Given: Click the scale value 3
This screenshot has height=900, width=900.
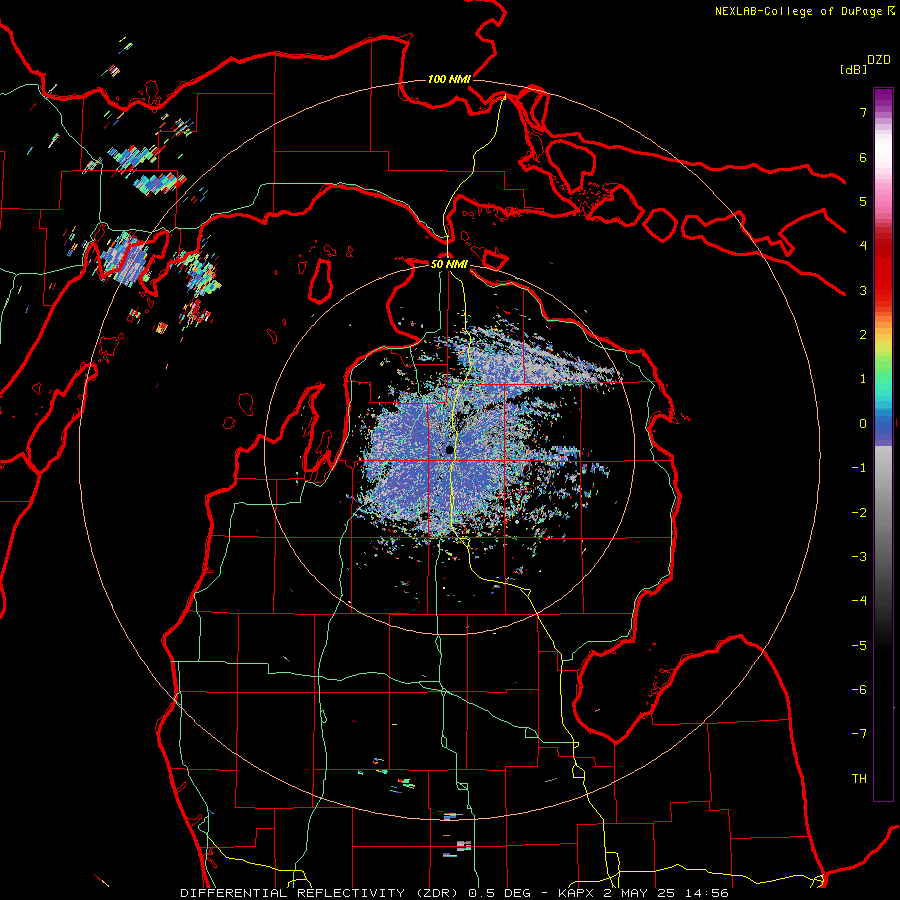Looking at the screenshot, I should (863, 290).
